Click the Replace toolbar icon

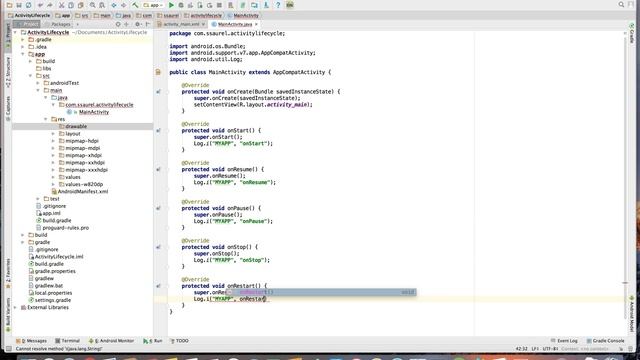(x=102, y=5)
